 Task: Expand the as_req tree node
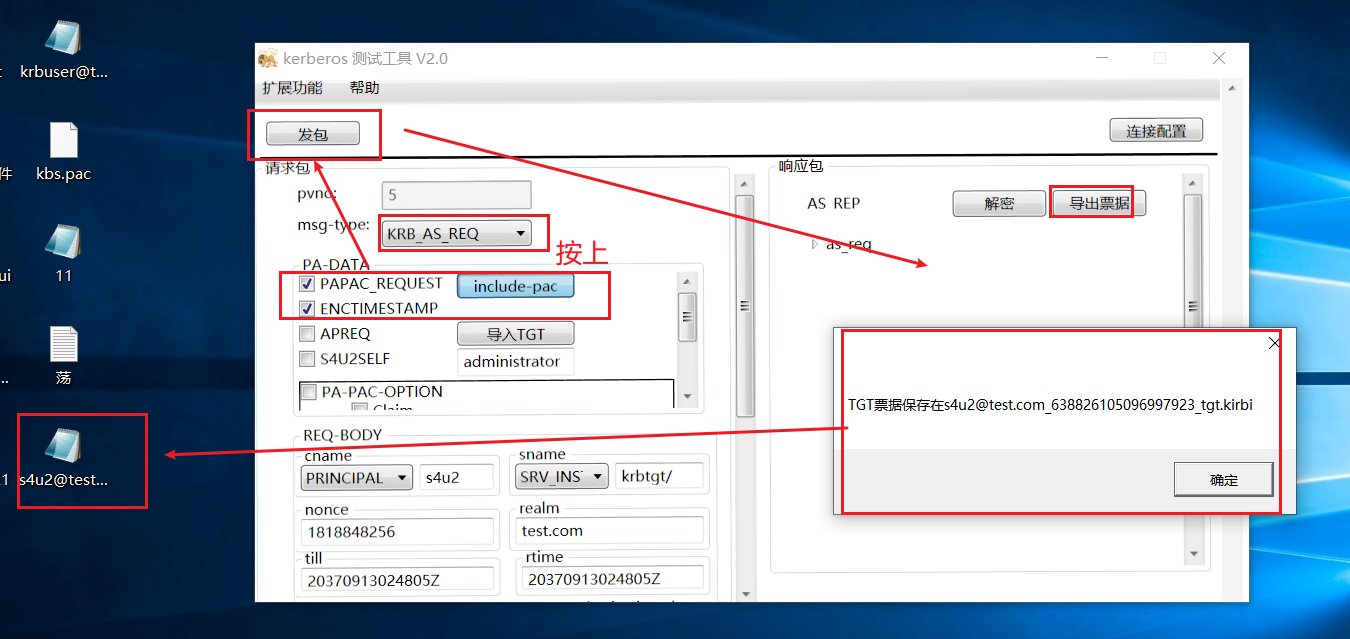pyautogui.click(x=815, y=244)
